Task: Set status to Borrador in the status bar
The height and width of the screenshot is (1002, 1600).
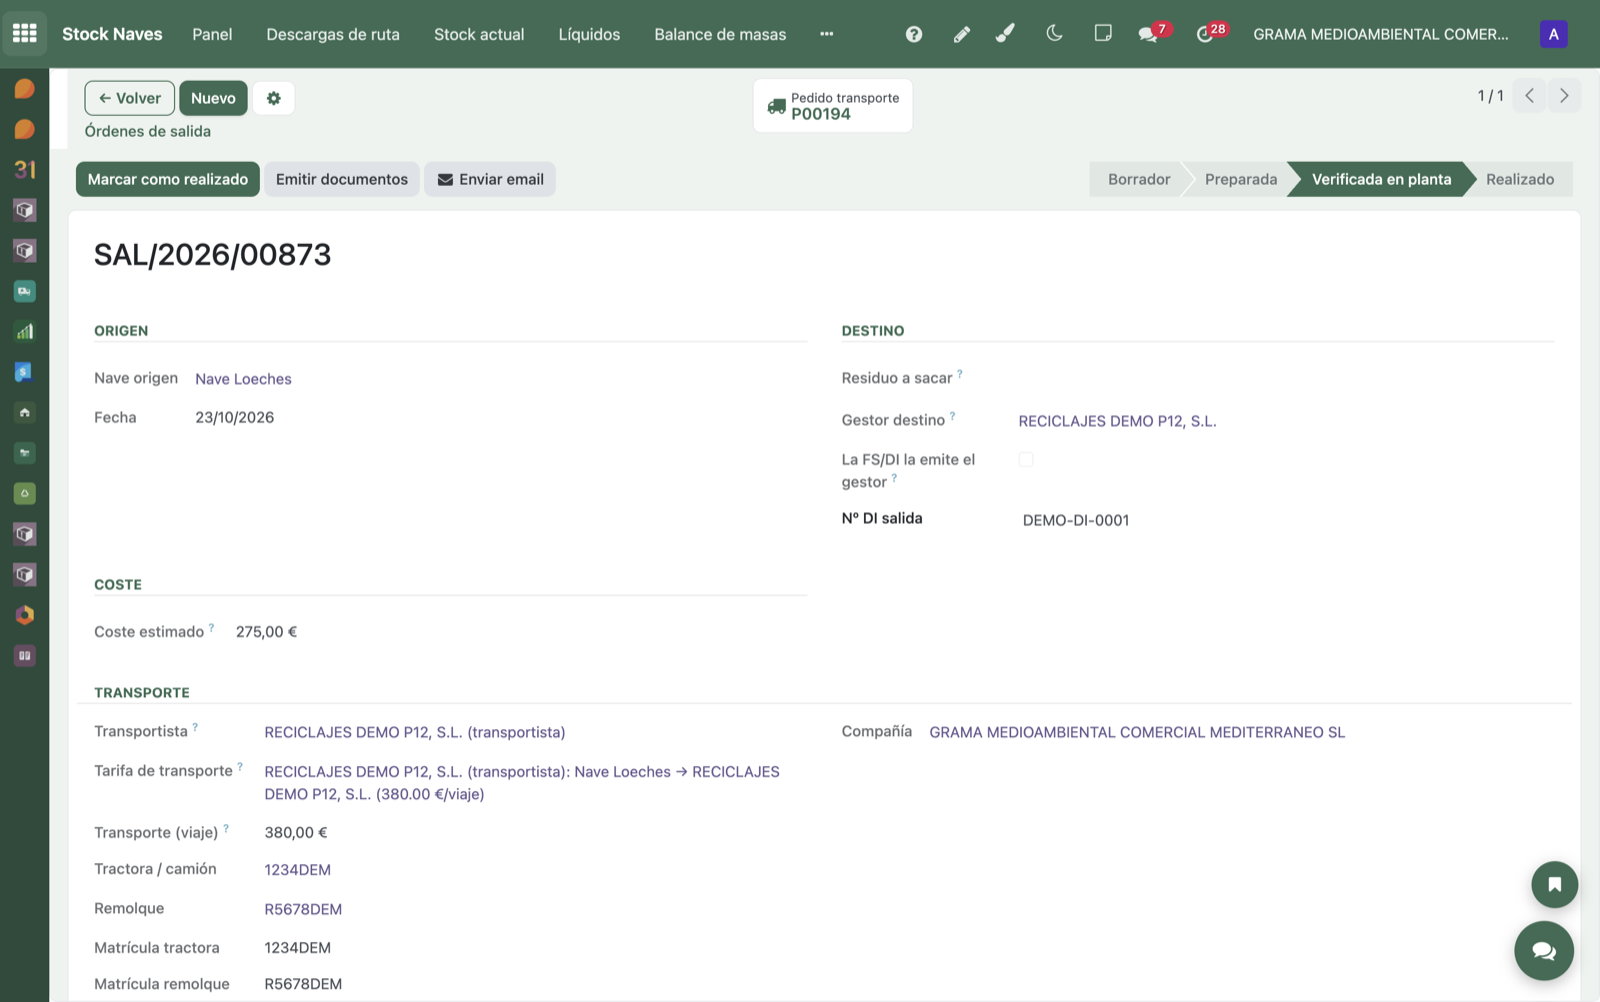Action: tap(1138, 179)
